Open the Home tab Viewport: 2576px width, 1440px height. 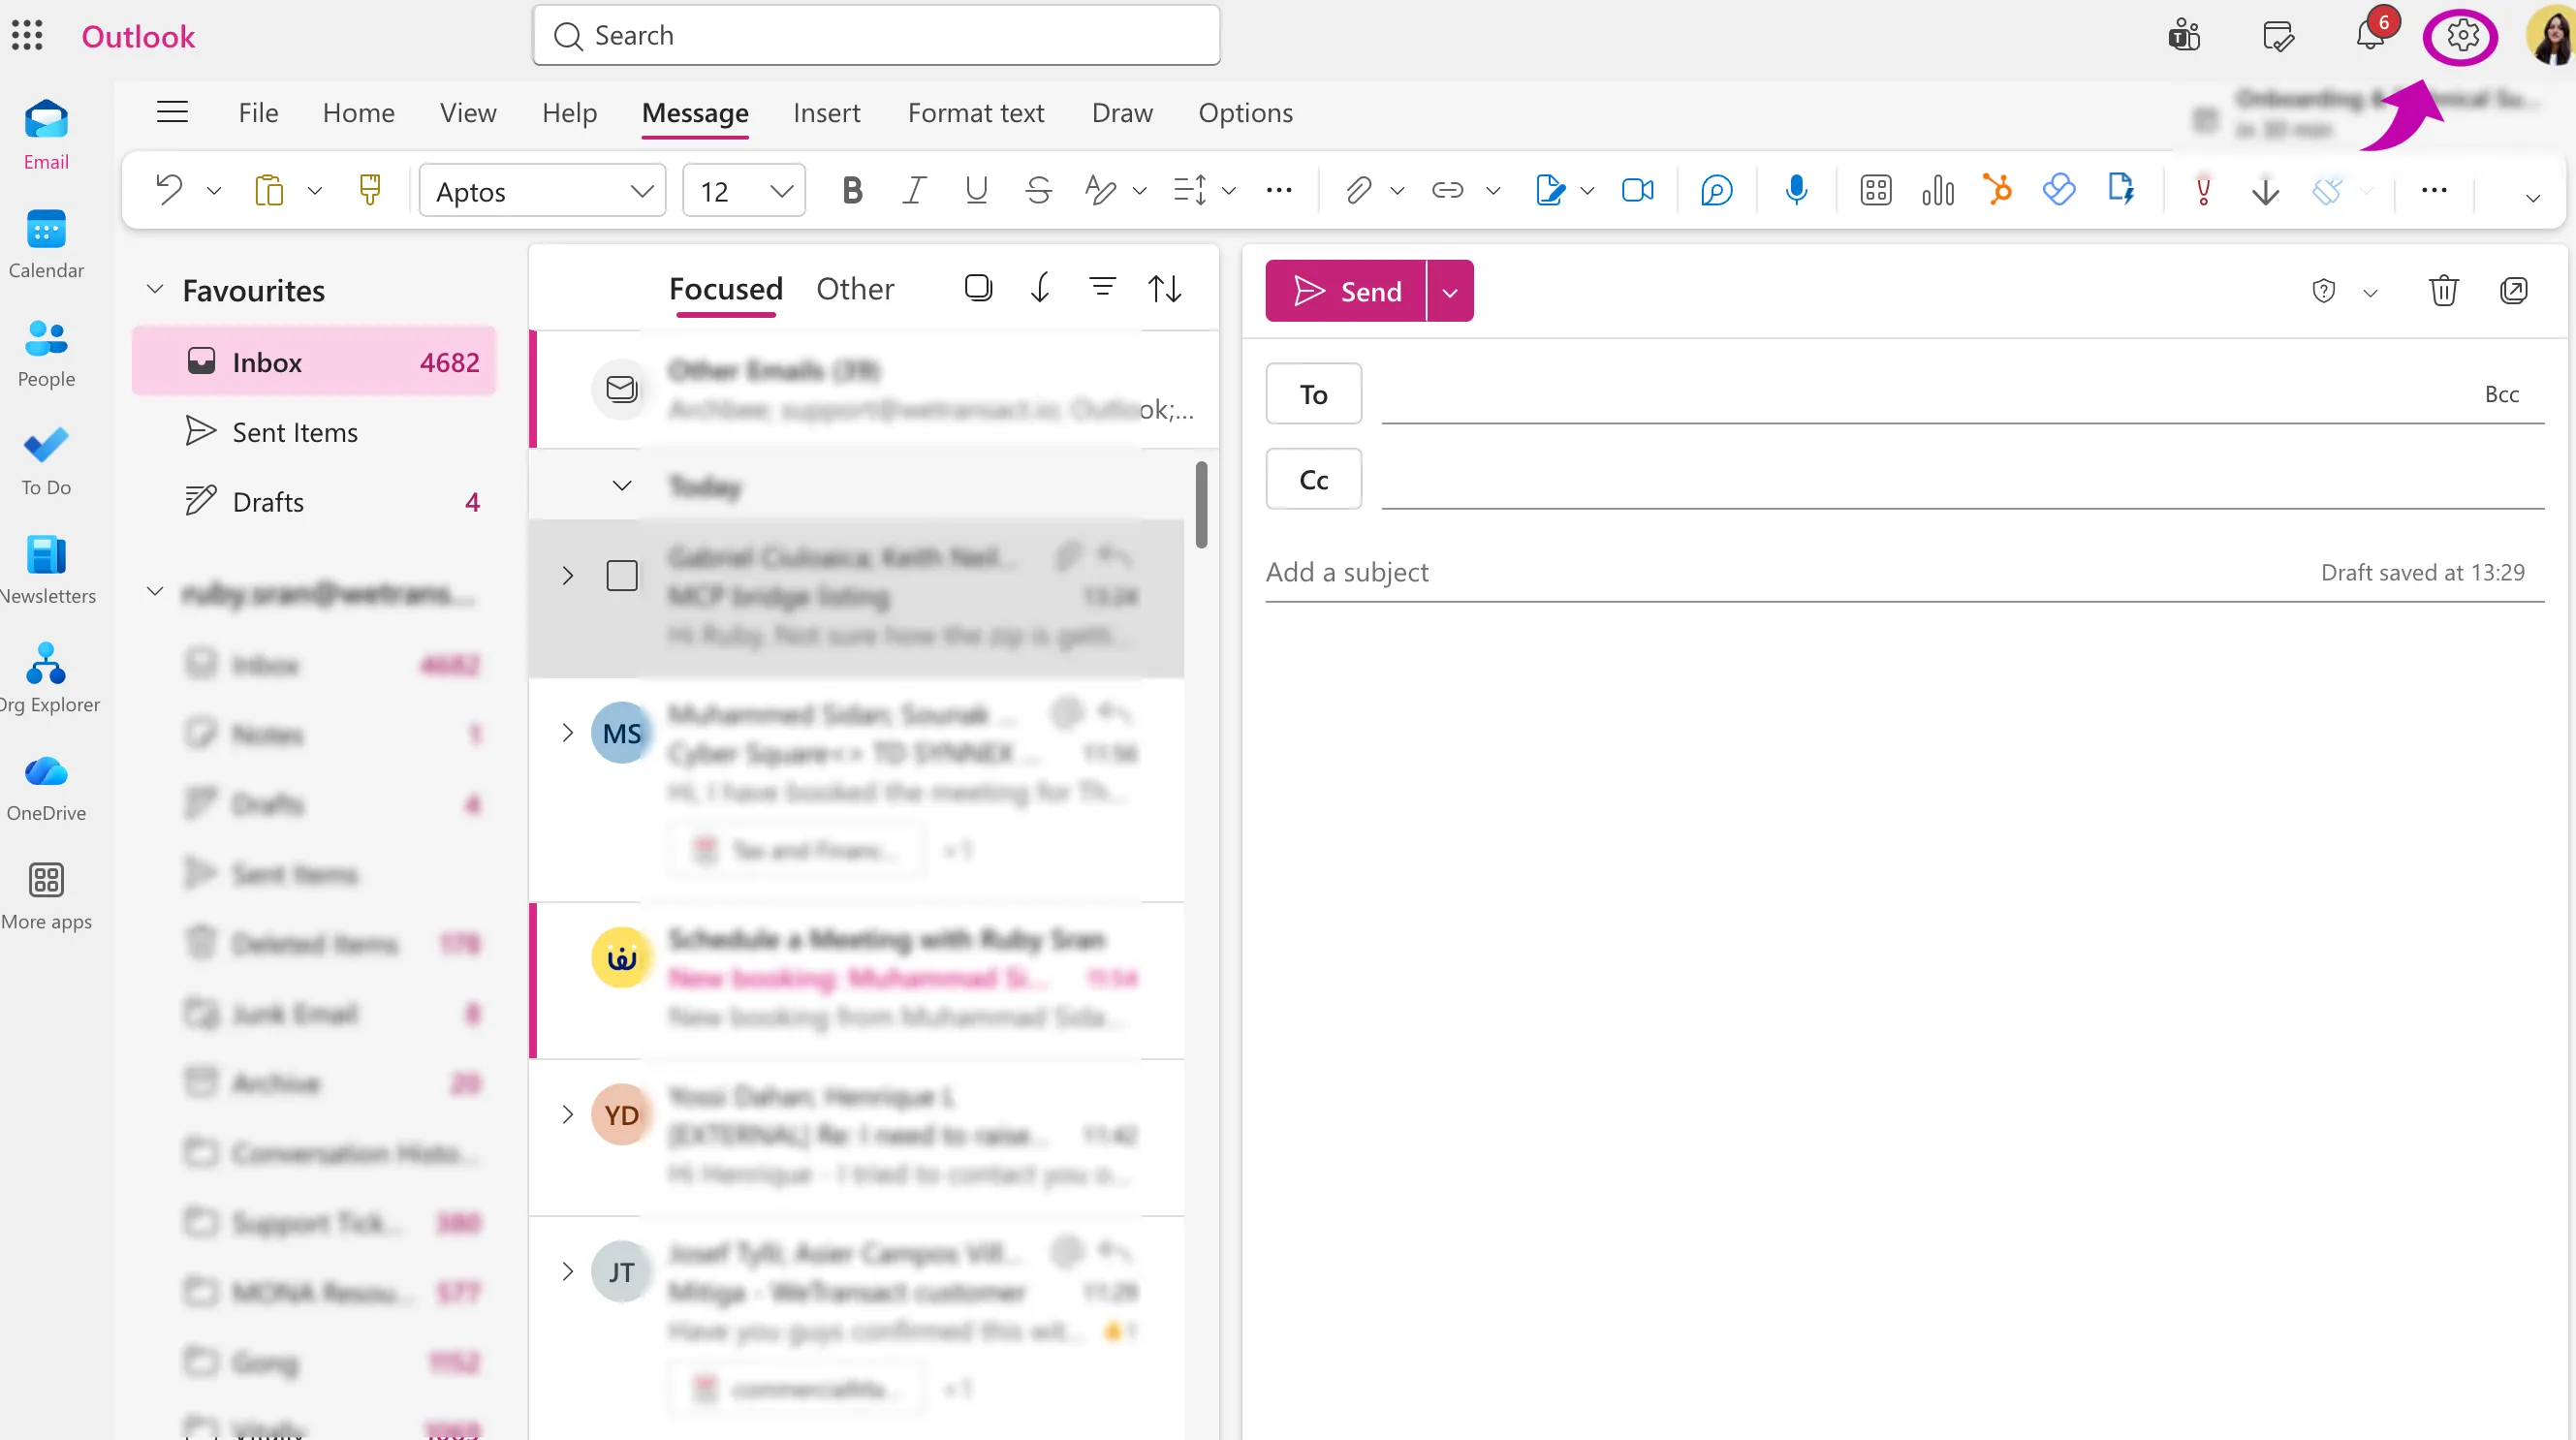(x=358, y=112)
